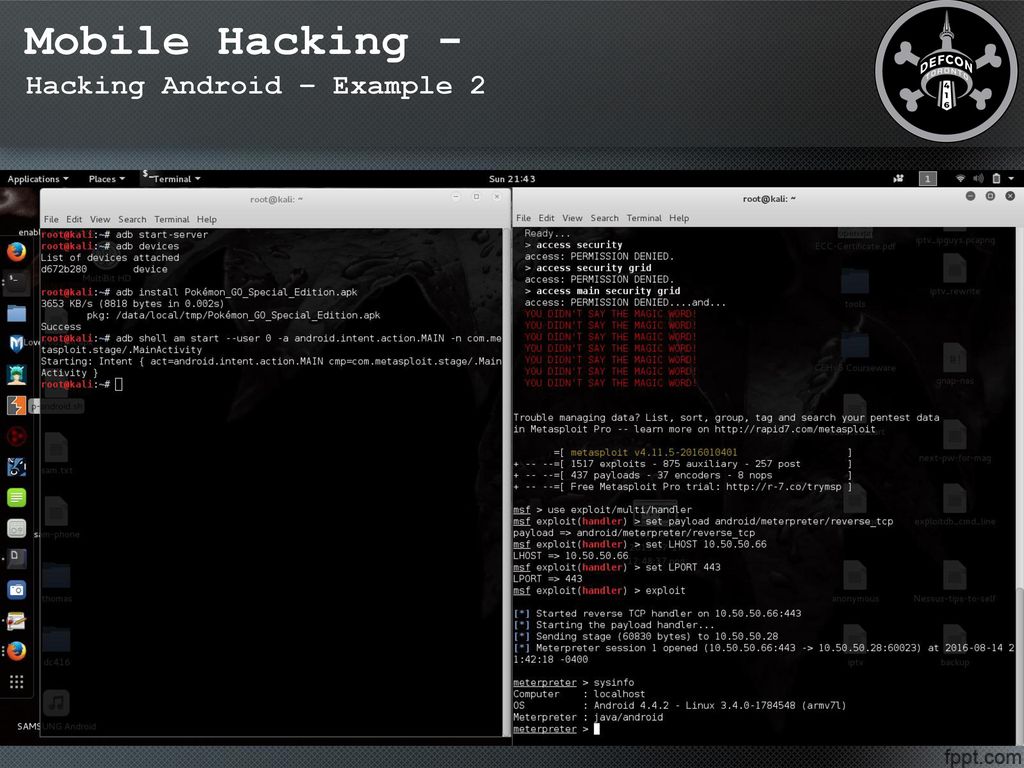
Task: Open the Applications dropdown in the top bar
Action: coord(37,179)
